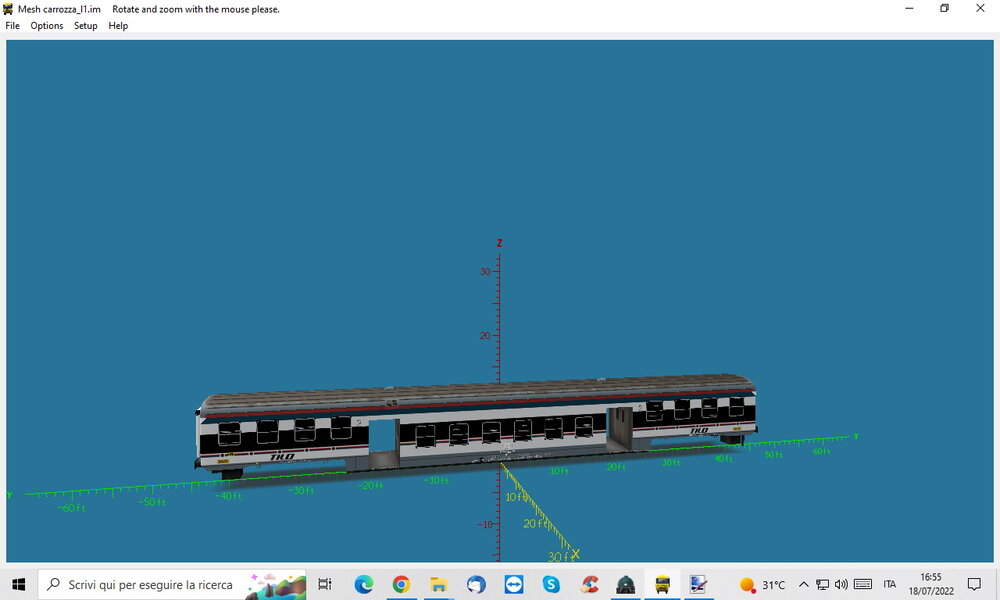Launch Google Chrome from the taskbar

[401, 584]
